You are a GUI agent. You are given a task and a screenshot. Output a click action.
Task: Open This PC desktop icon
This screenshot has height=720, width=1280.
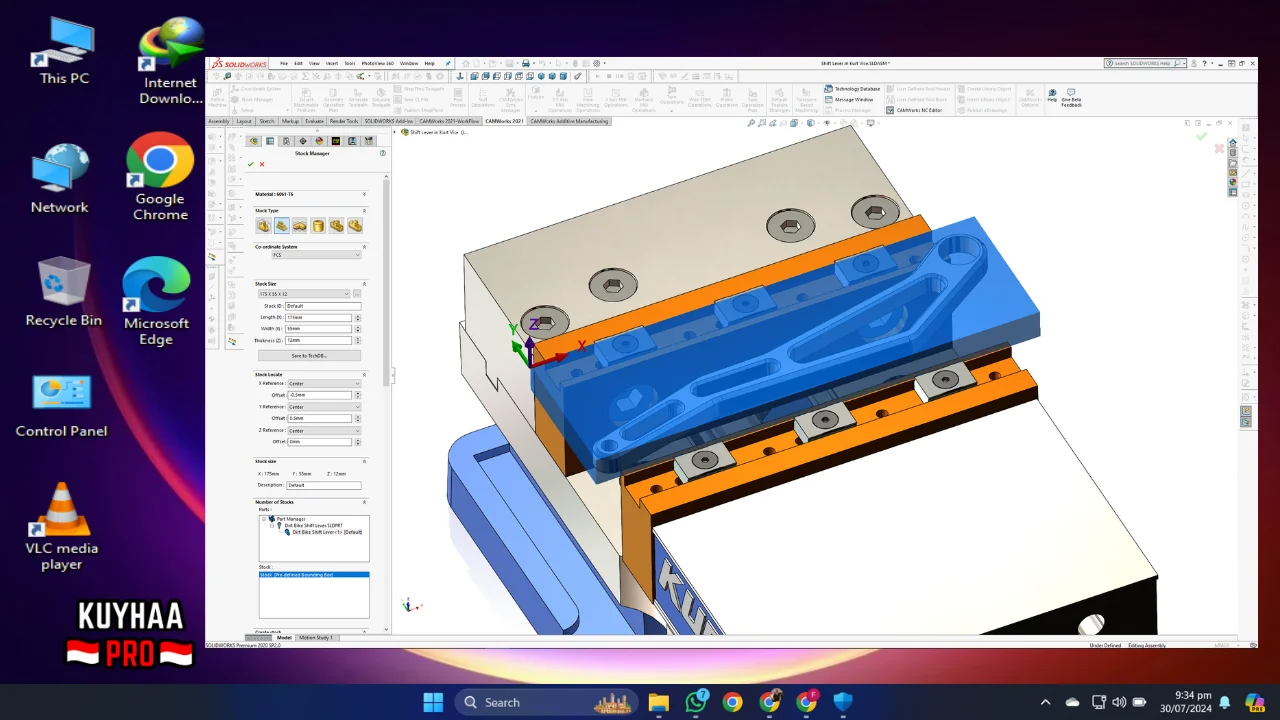[x=64, y=51]
